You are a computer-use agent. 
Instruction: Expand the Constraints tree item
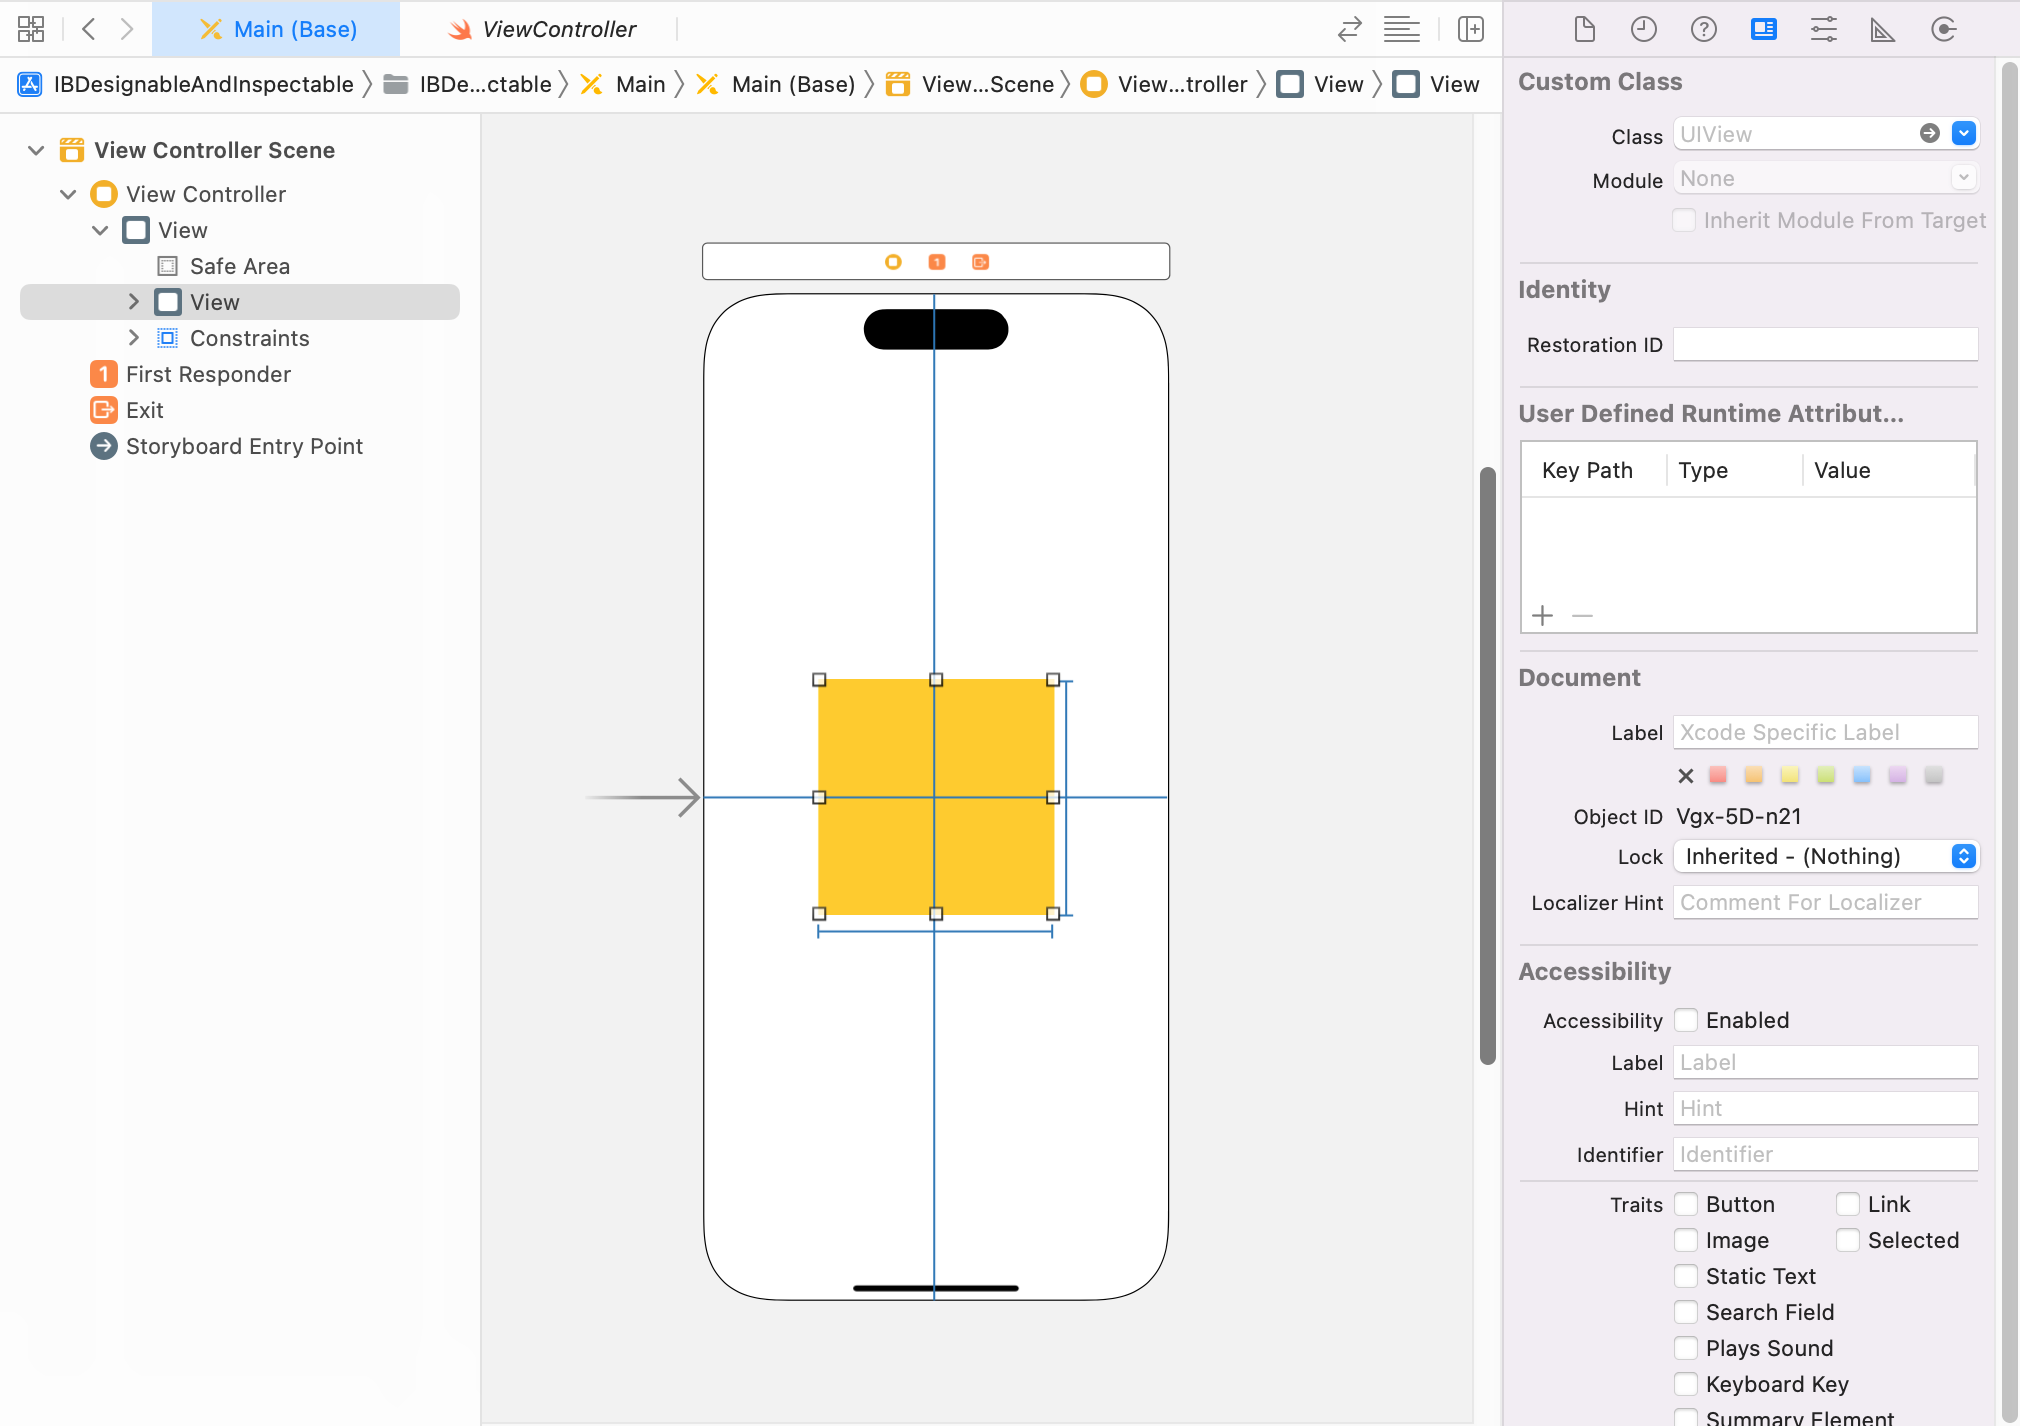pyautogui.click(x=134, y=338)
